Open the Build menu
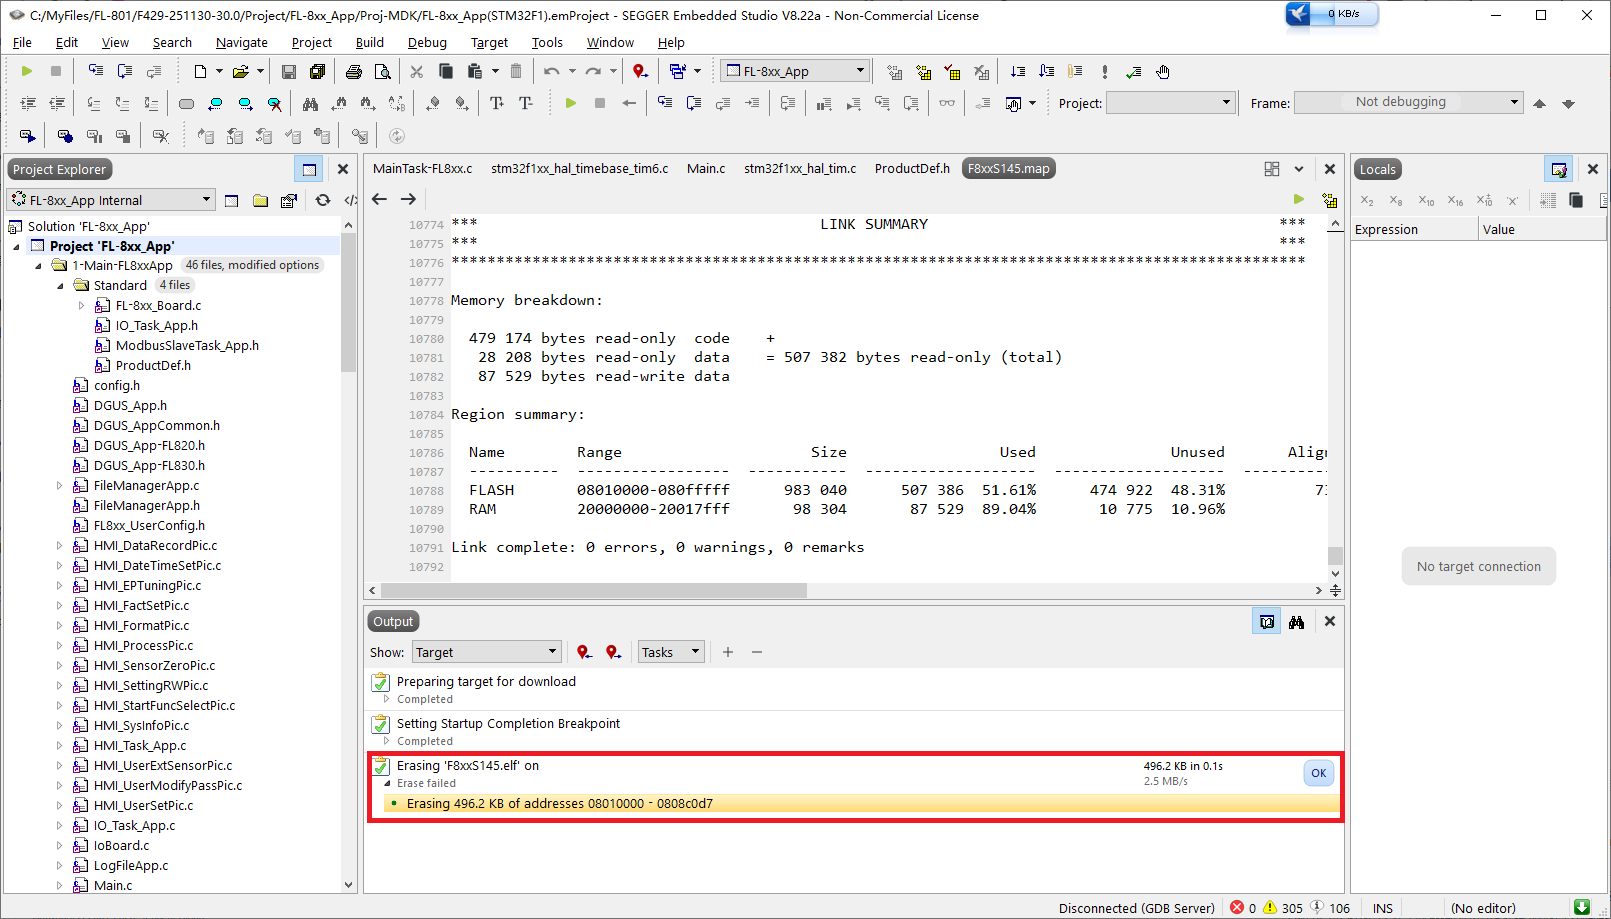Viewport: 1611px width, 919px height. (369, 42)
